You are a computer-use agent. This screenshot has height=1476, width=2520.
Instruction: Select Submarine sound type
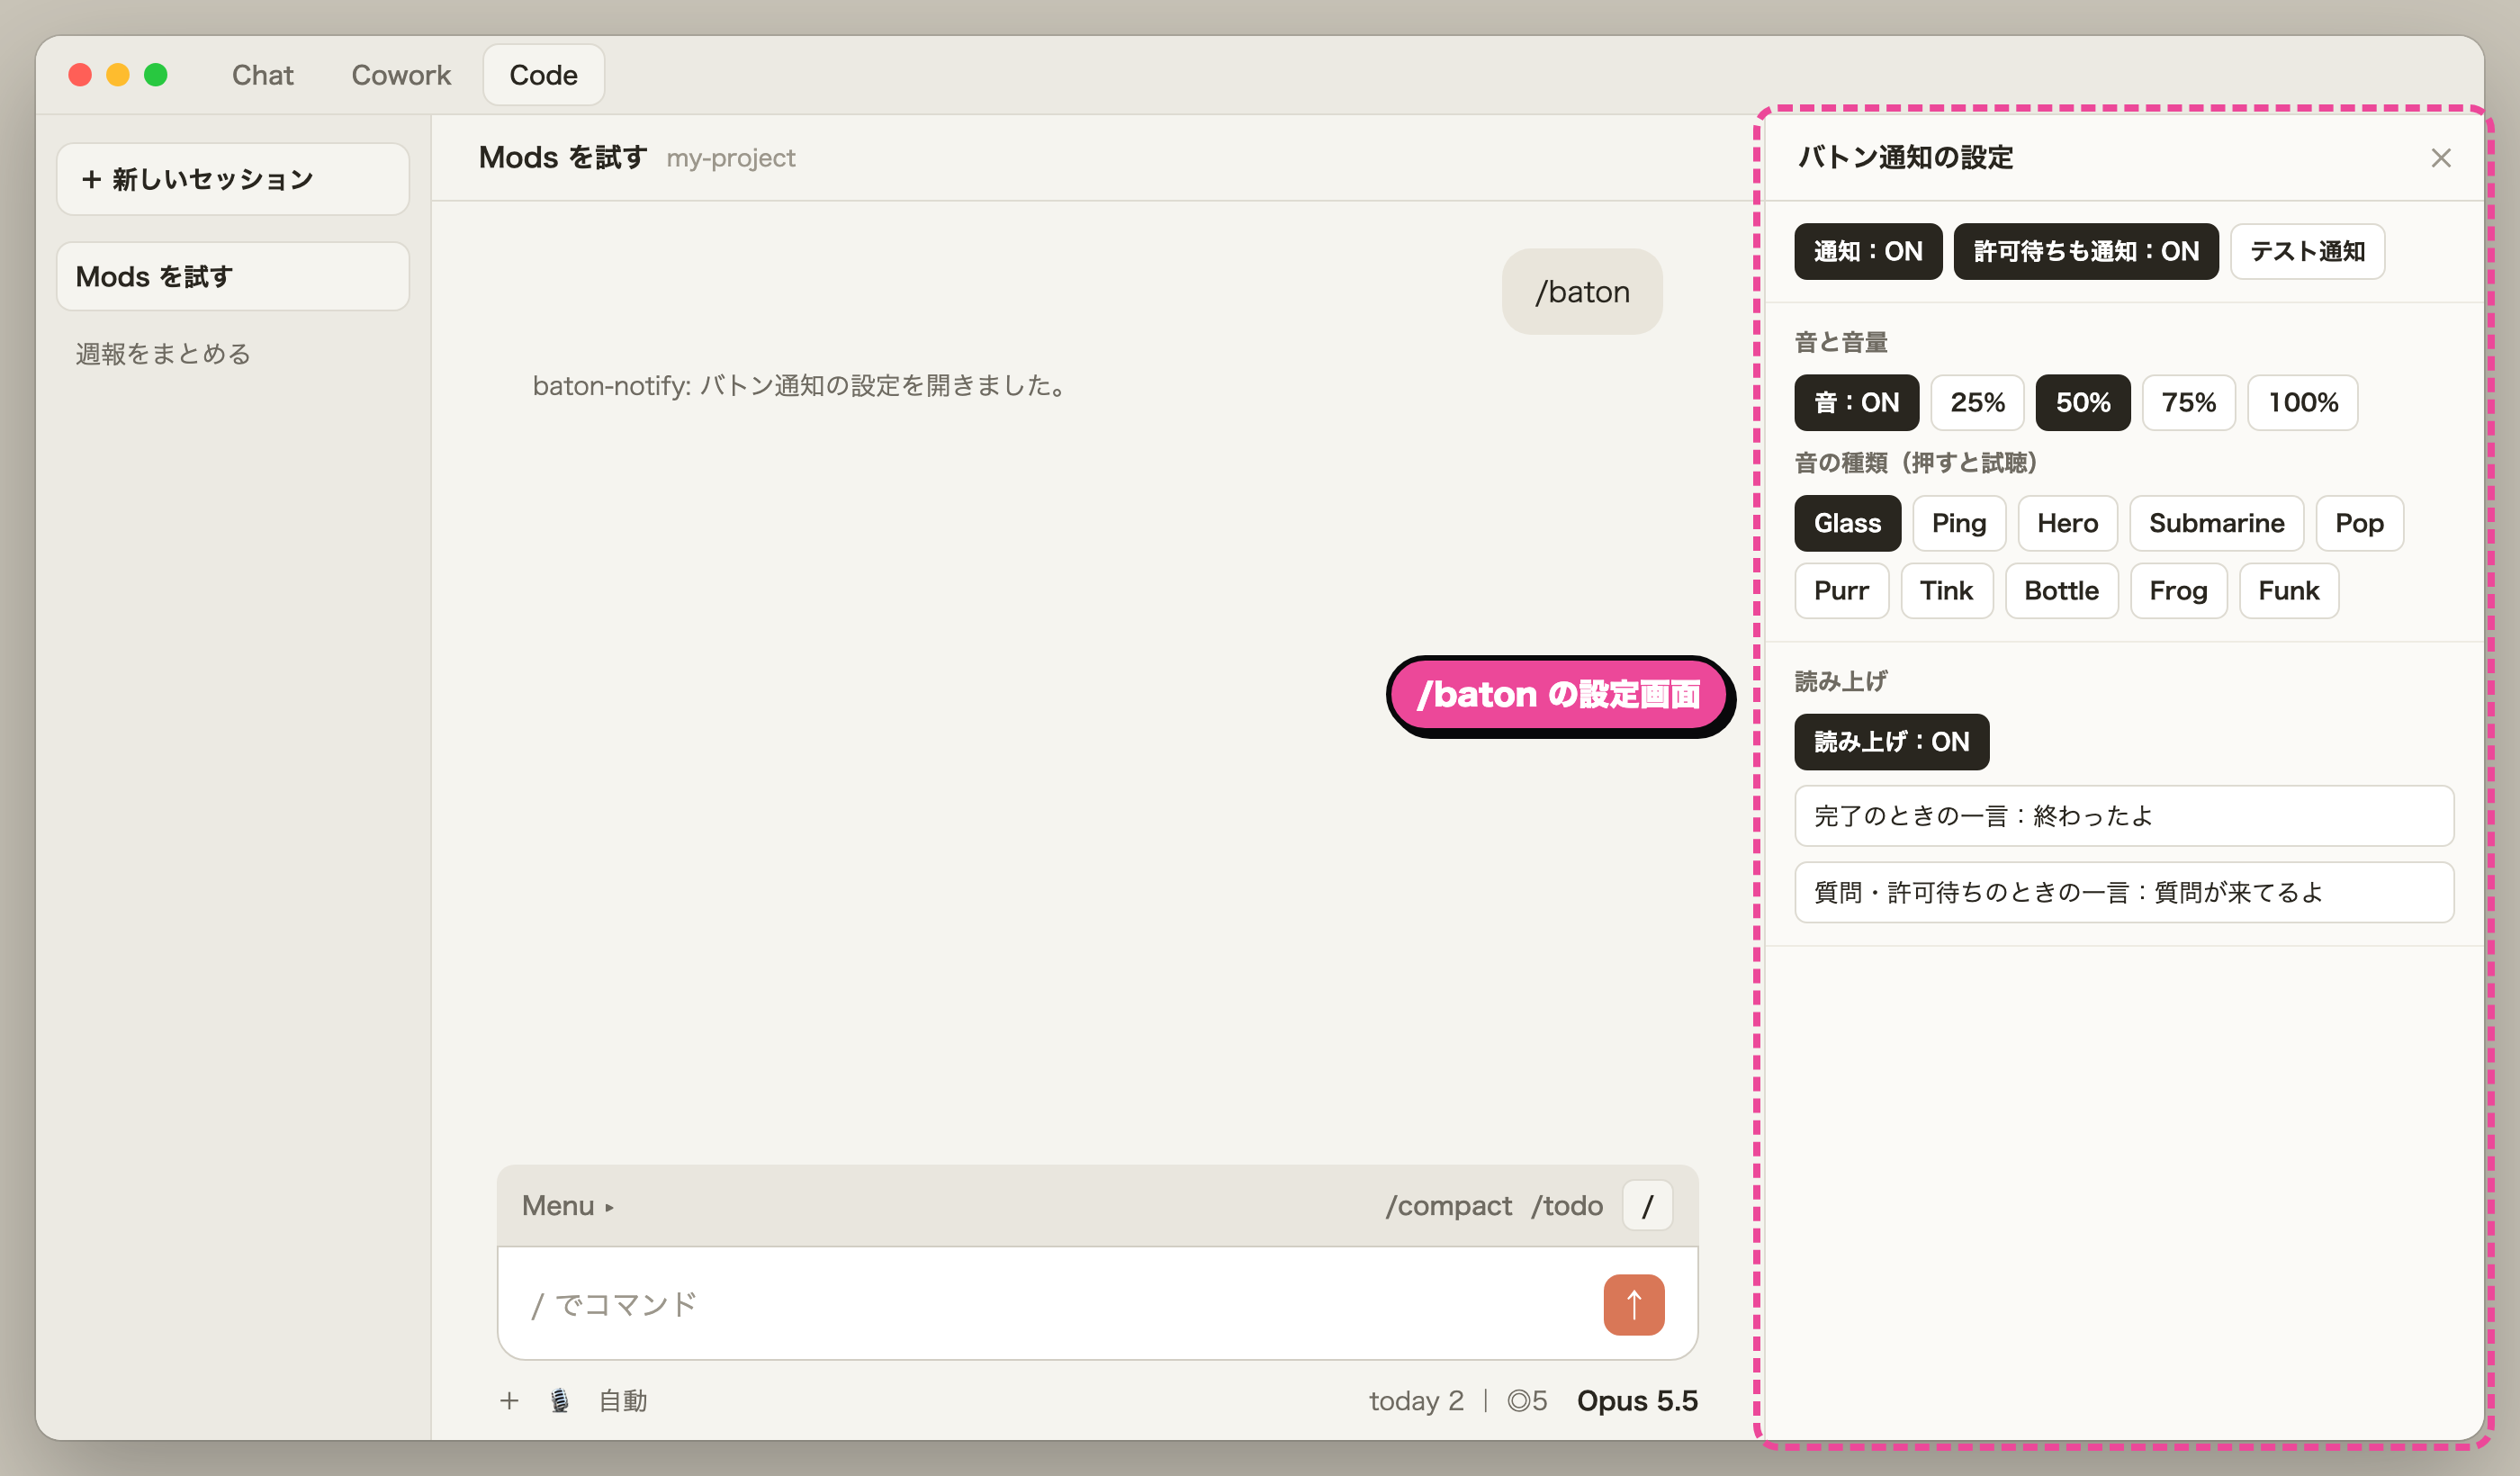coord(2216,523)
